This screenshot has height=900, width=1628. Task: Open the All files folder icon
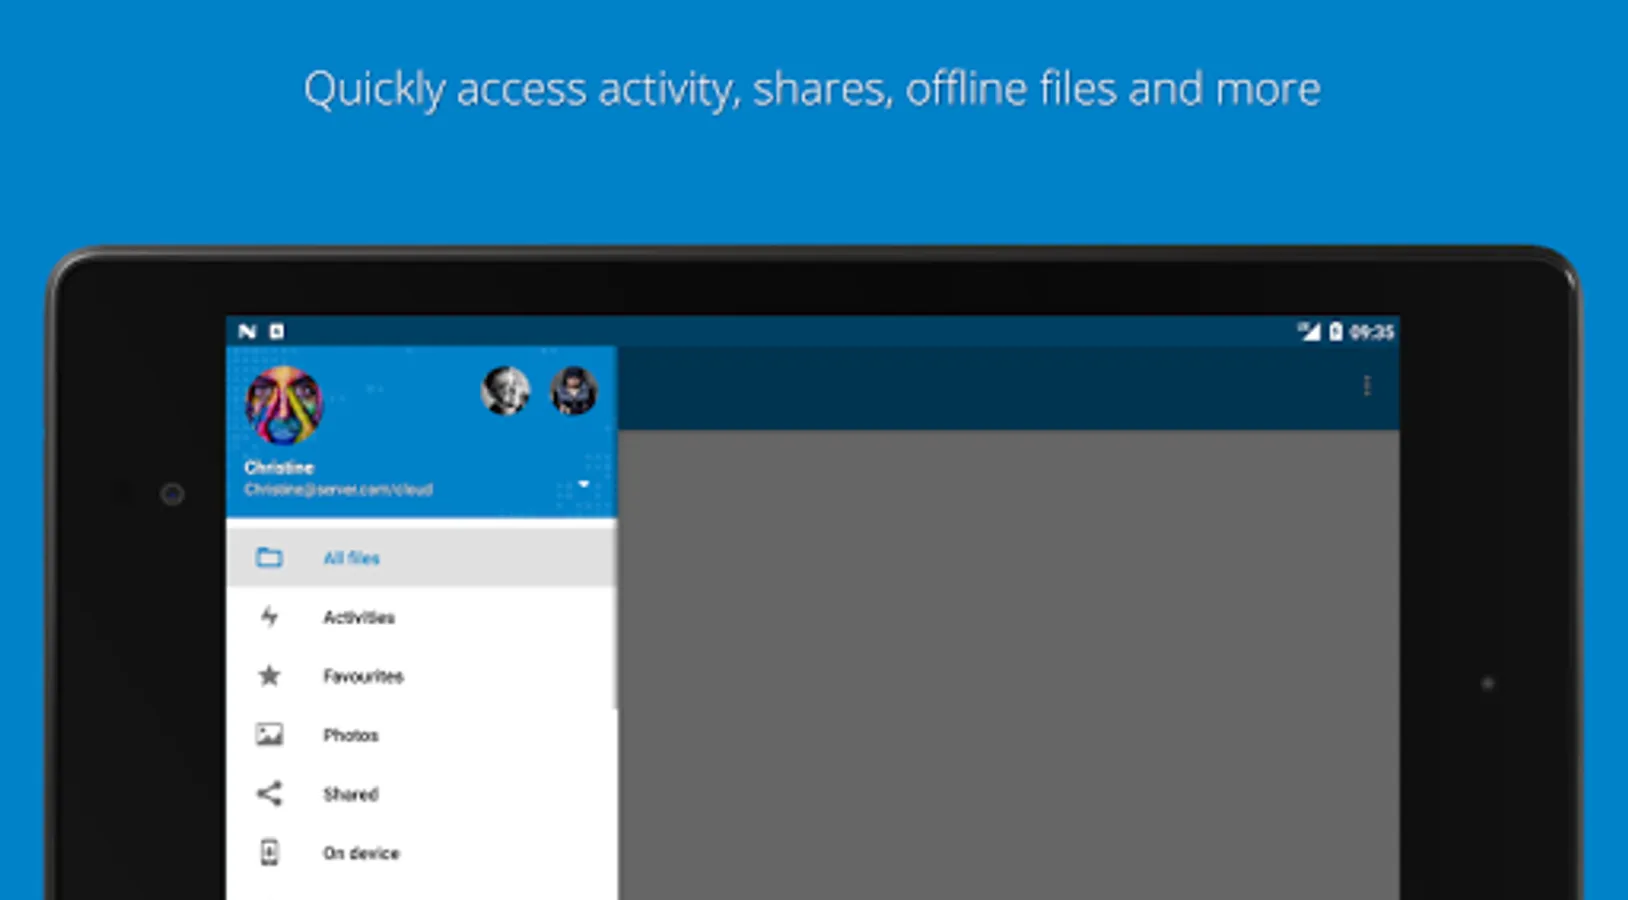click(269, 557)
